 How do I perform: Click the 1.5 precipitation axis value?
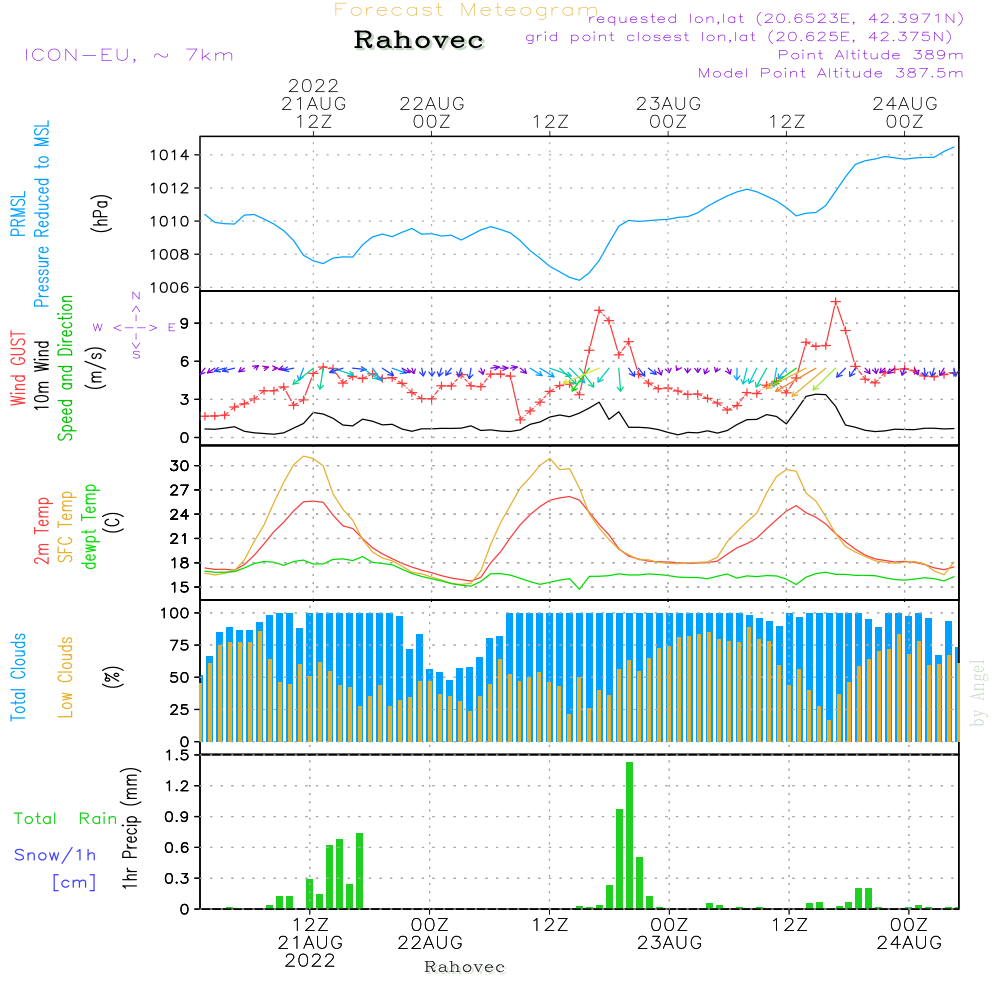click(177, 755)
